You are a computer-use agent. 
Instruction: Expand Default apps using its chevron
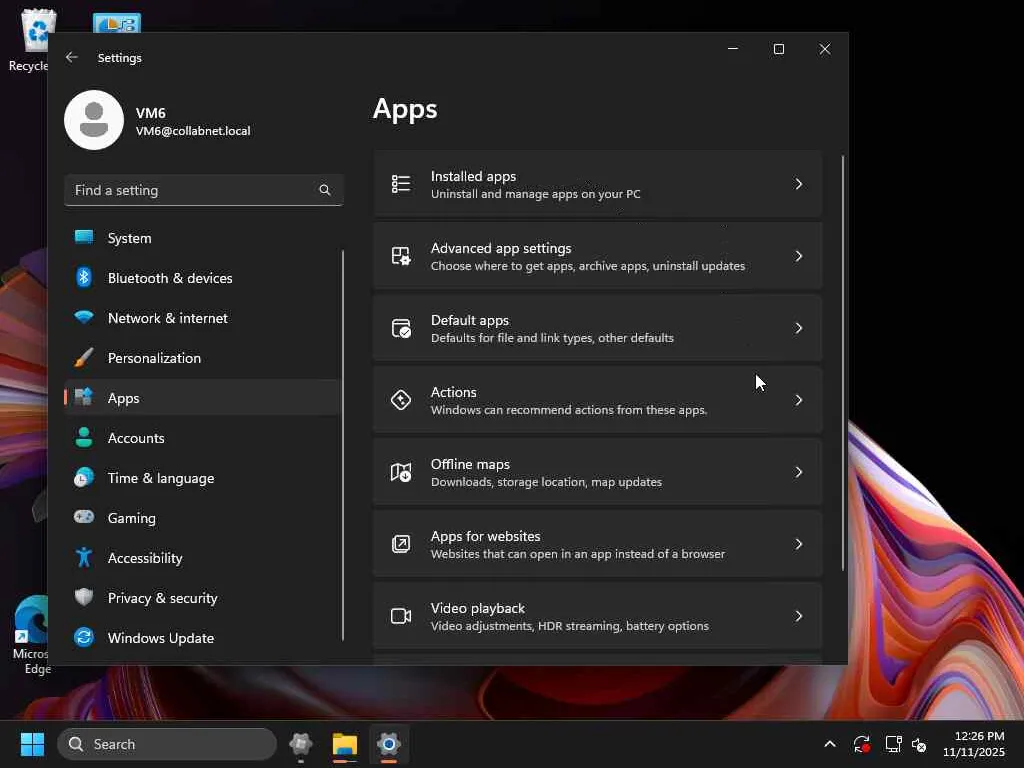tap(798, 328)
